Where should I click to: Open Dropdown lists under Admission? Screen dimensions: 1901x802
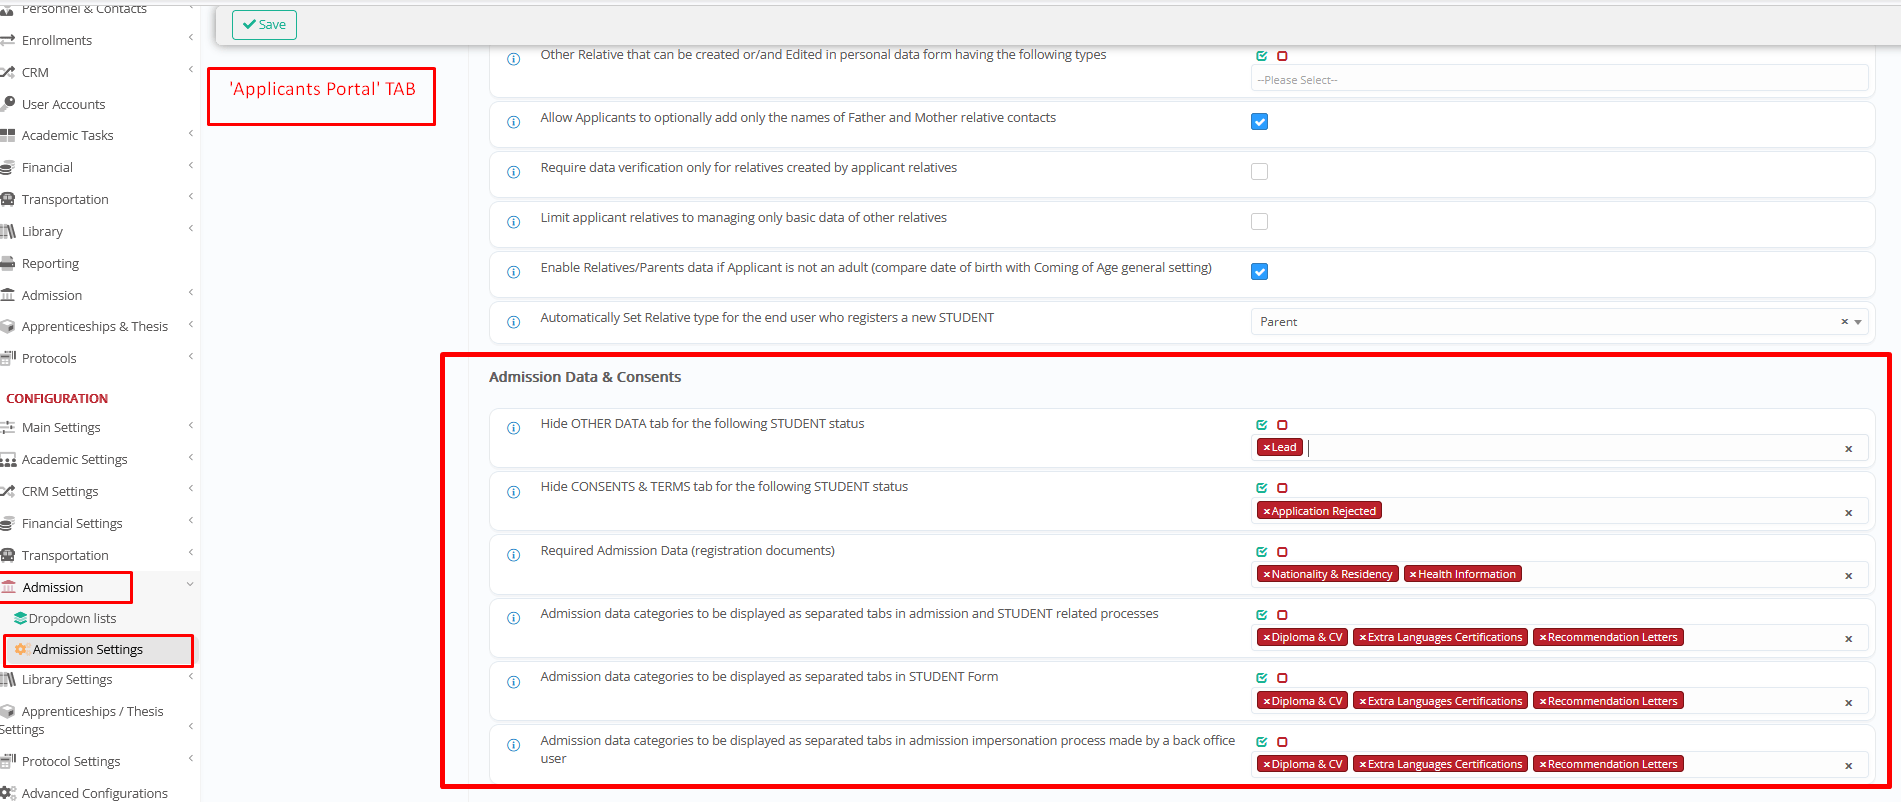pos(72,619)
